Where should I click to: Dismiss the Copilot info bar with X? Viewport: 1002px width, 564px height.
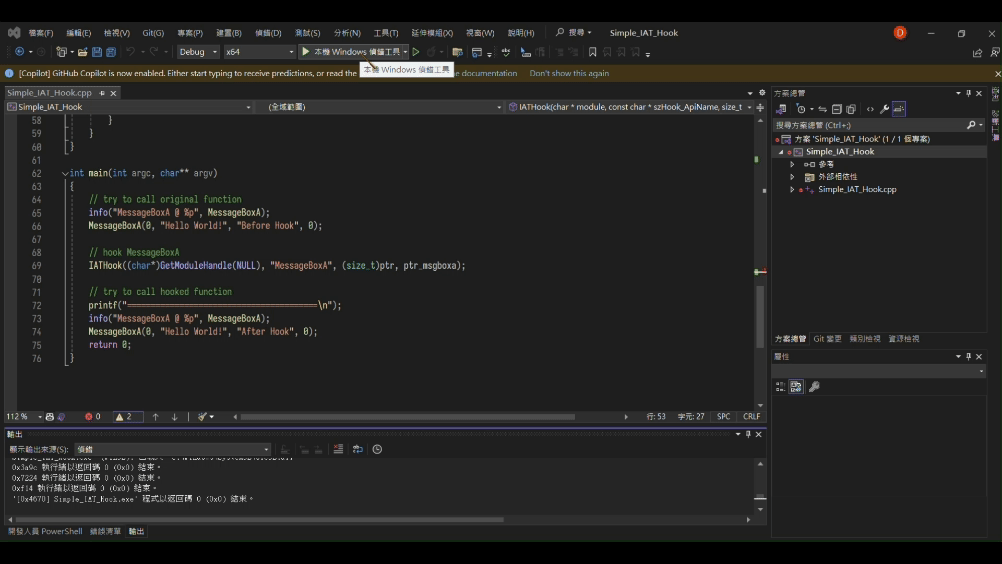[x=997, y=74]
